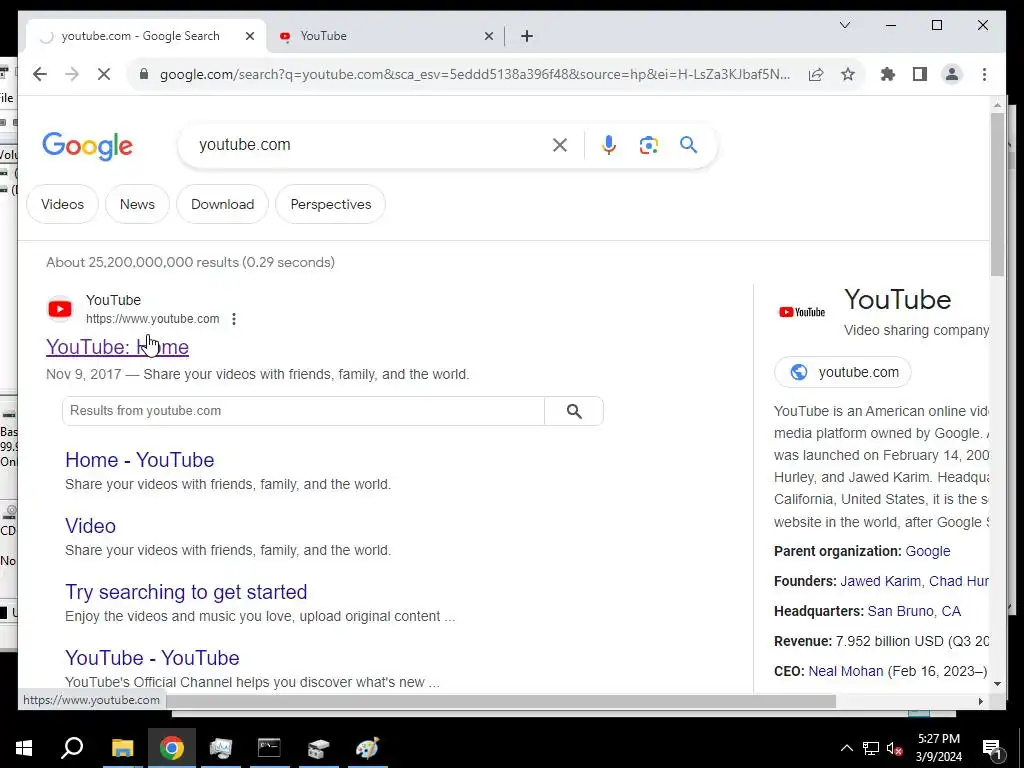This screenshot has height=768, width=1024.
Task: Click the forward navigation arrow
Action: [72, 74]
